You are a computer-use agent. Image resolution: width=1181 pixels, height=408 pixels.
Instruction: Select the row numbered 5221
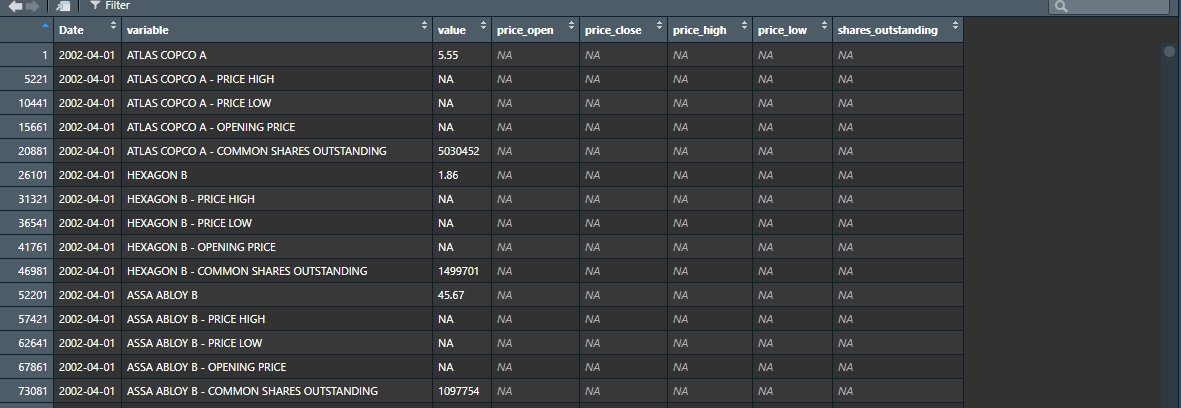(x=27, y=79)
